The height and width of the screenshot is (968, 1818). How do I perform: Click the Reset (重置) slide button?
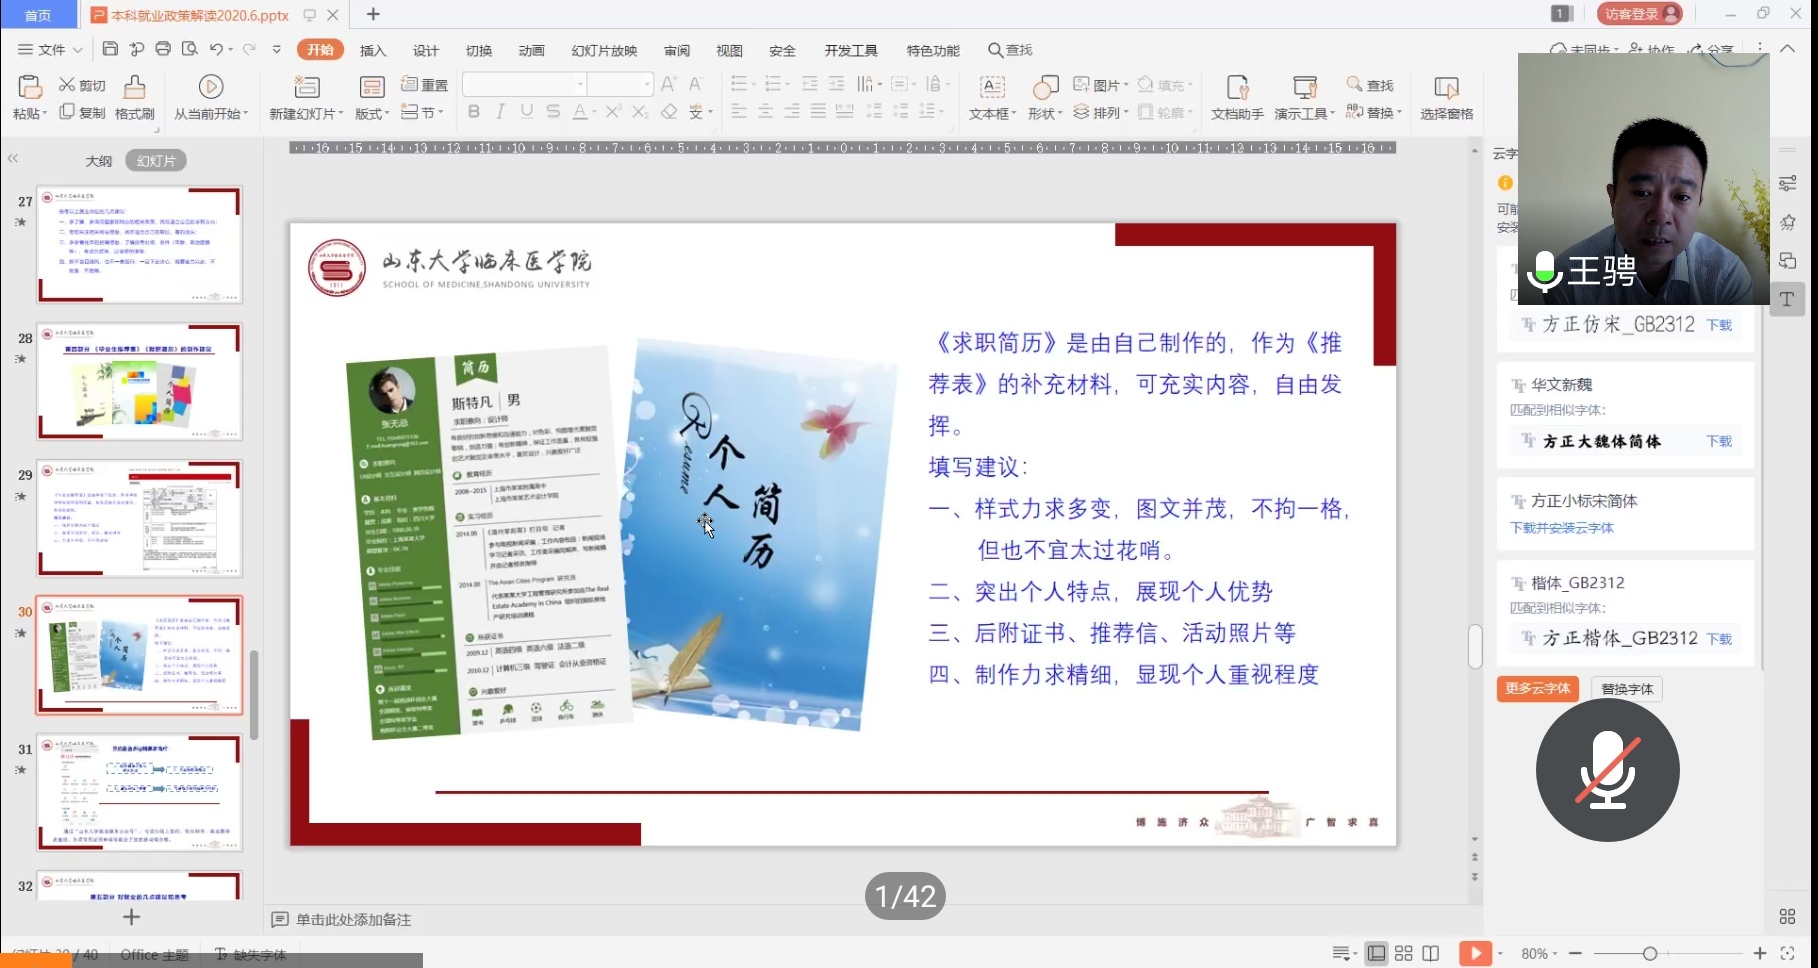[x=424, y=85]
